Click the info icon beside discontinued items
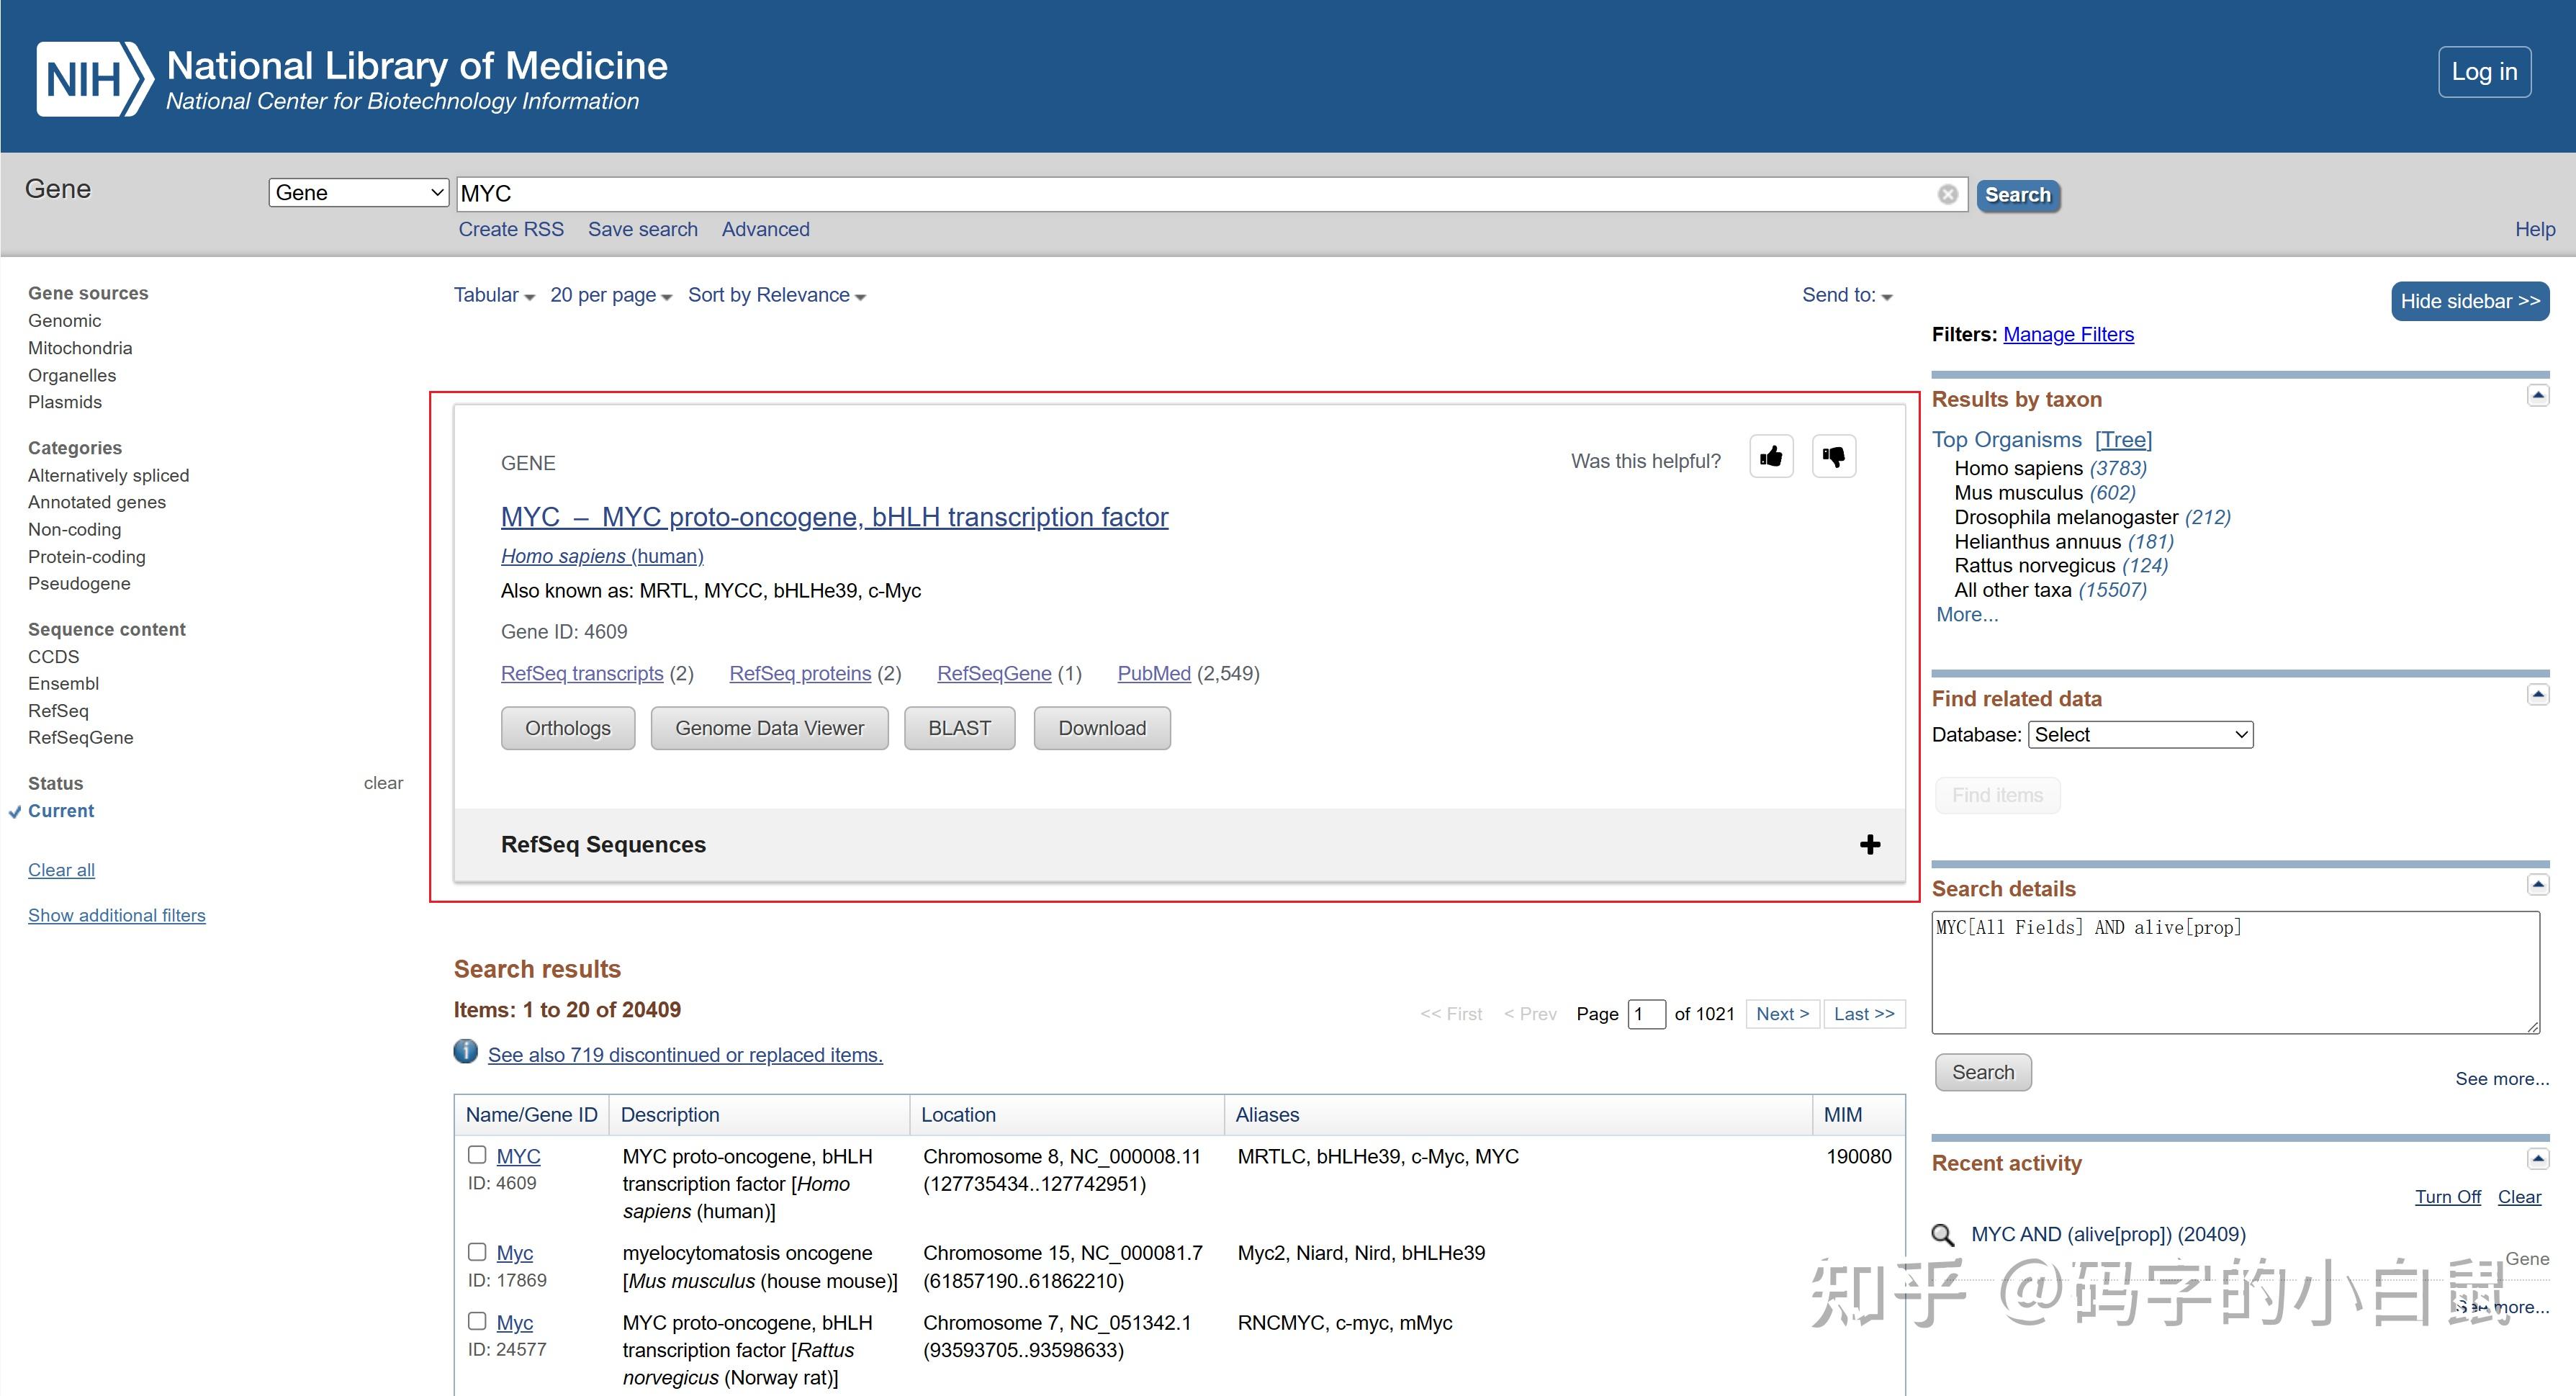2576x1396 pixels. tap(465, 1052)
